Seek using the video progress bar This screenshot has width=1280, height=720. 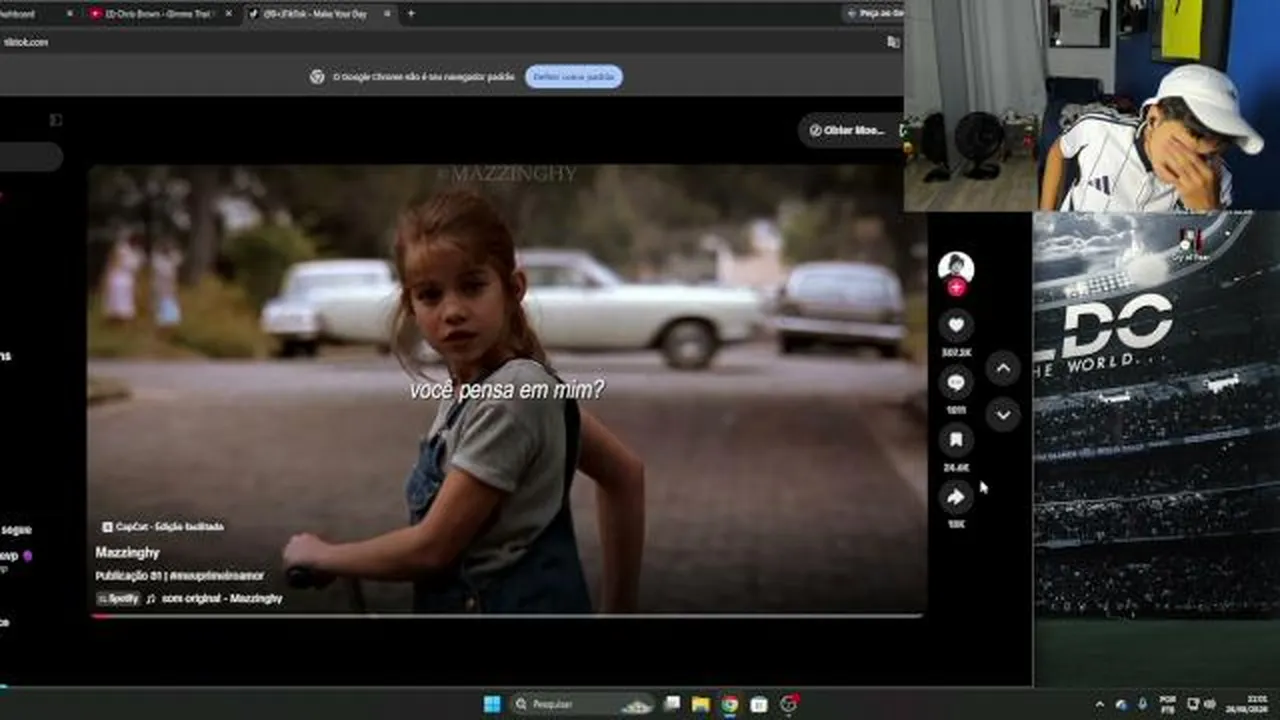tap(507, 616)
